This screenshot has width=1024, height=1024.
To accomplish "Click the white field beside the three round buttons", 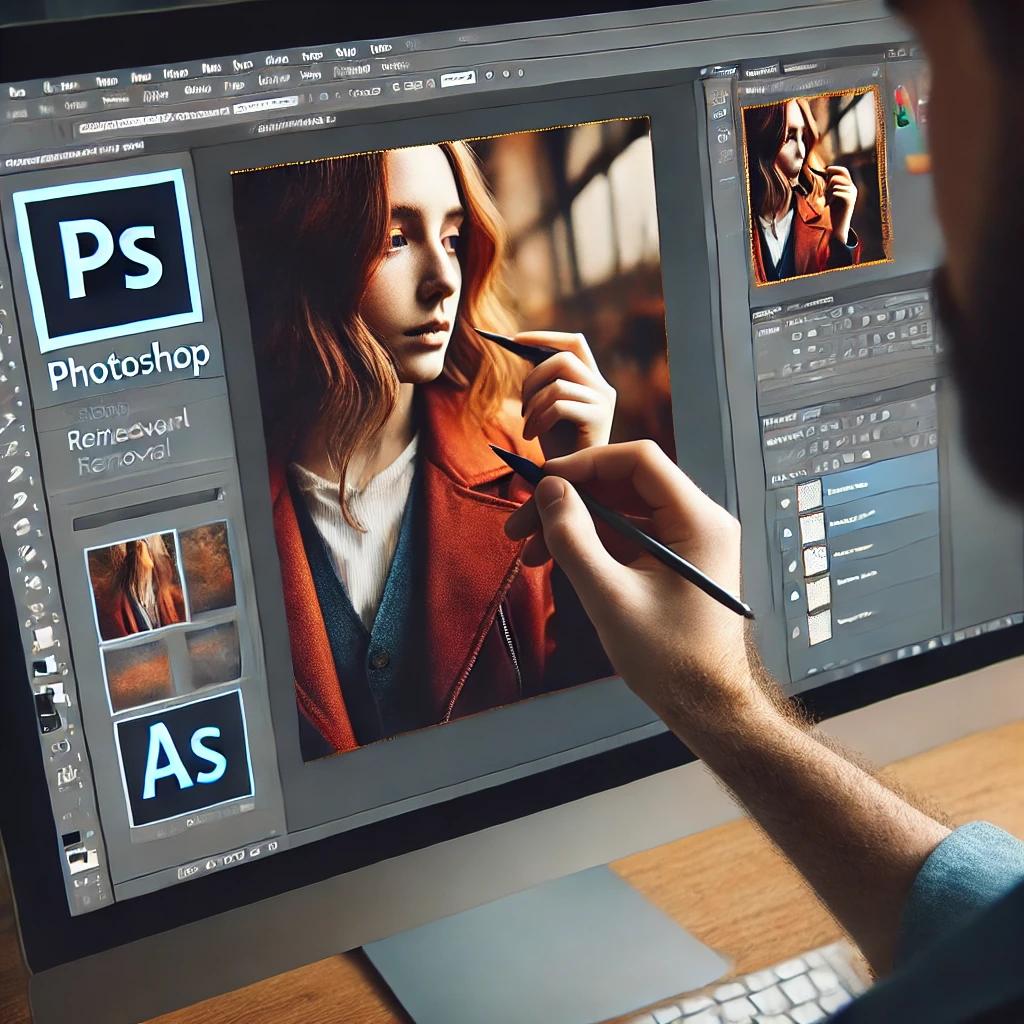I will tap(458, 80).
